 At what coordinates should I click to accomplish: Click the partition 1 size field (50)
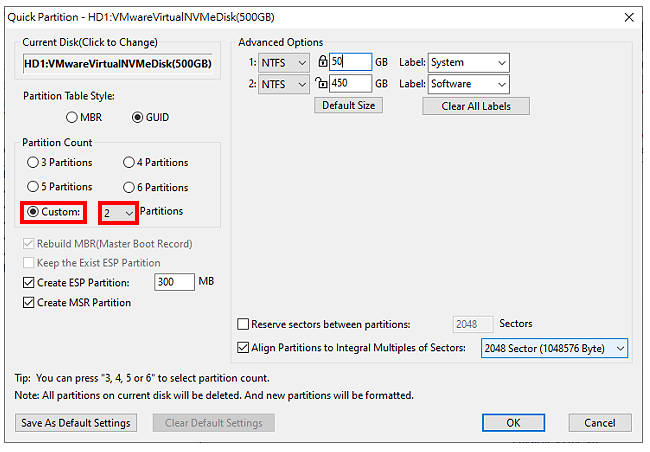tap(350, 62)
